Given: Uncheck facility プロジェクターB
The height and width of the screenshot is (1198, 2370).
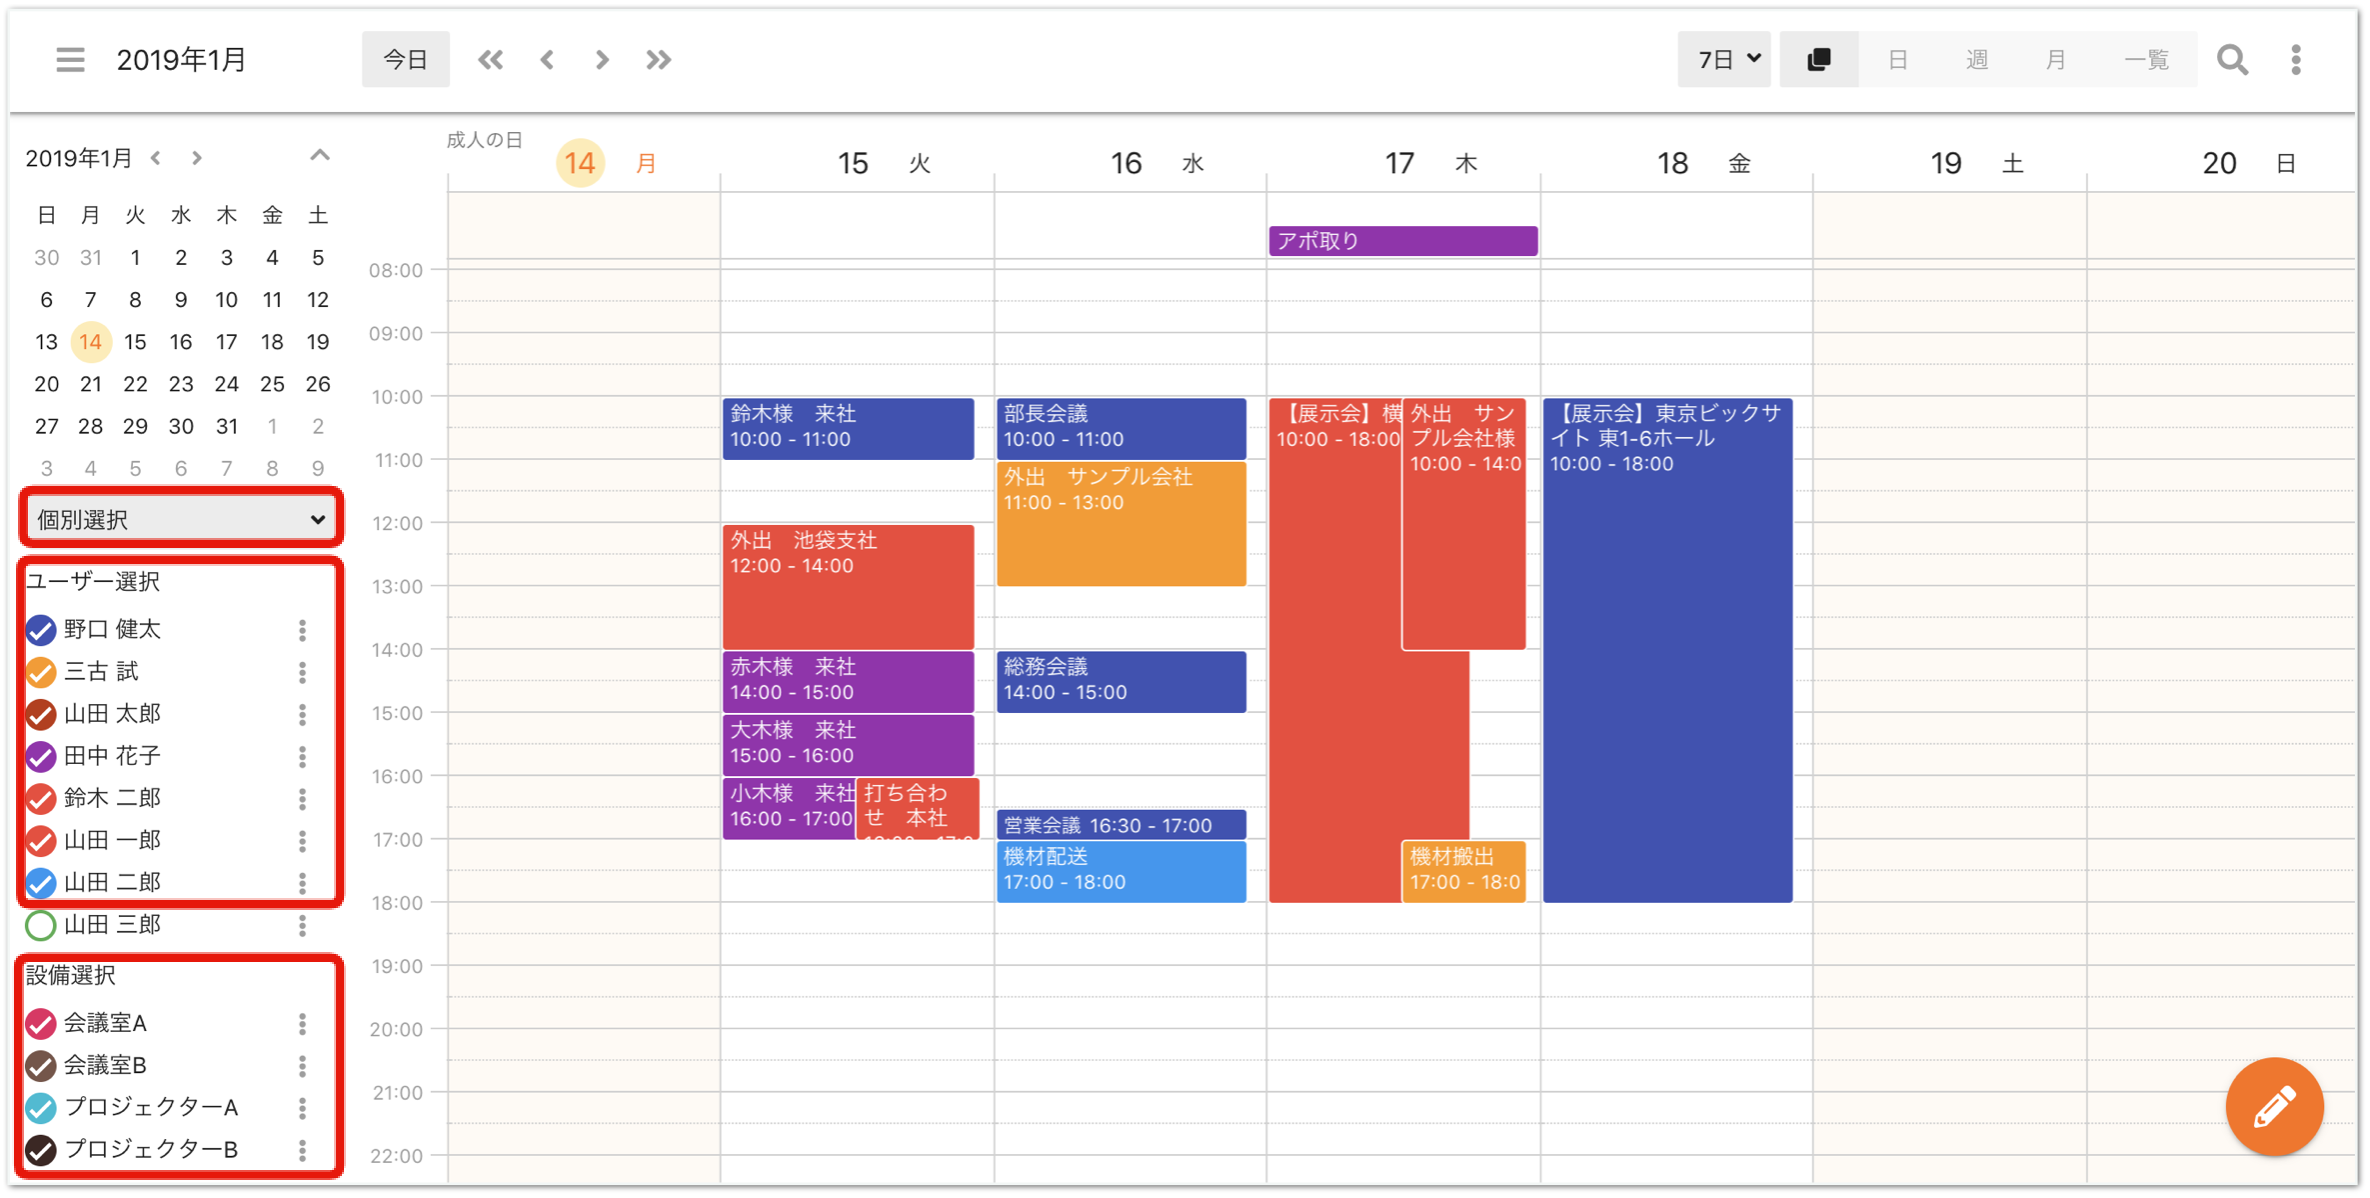Looking at the screenshot, I should 41,1150.
